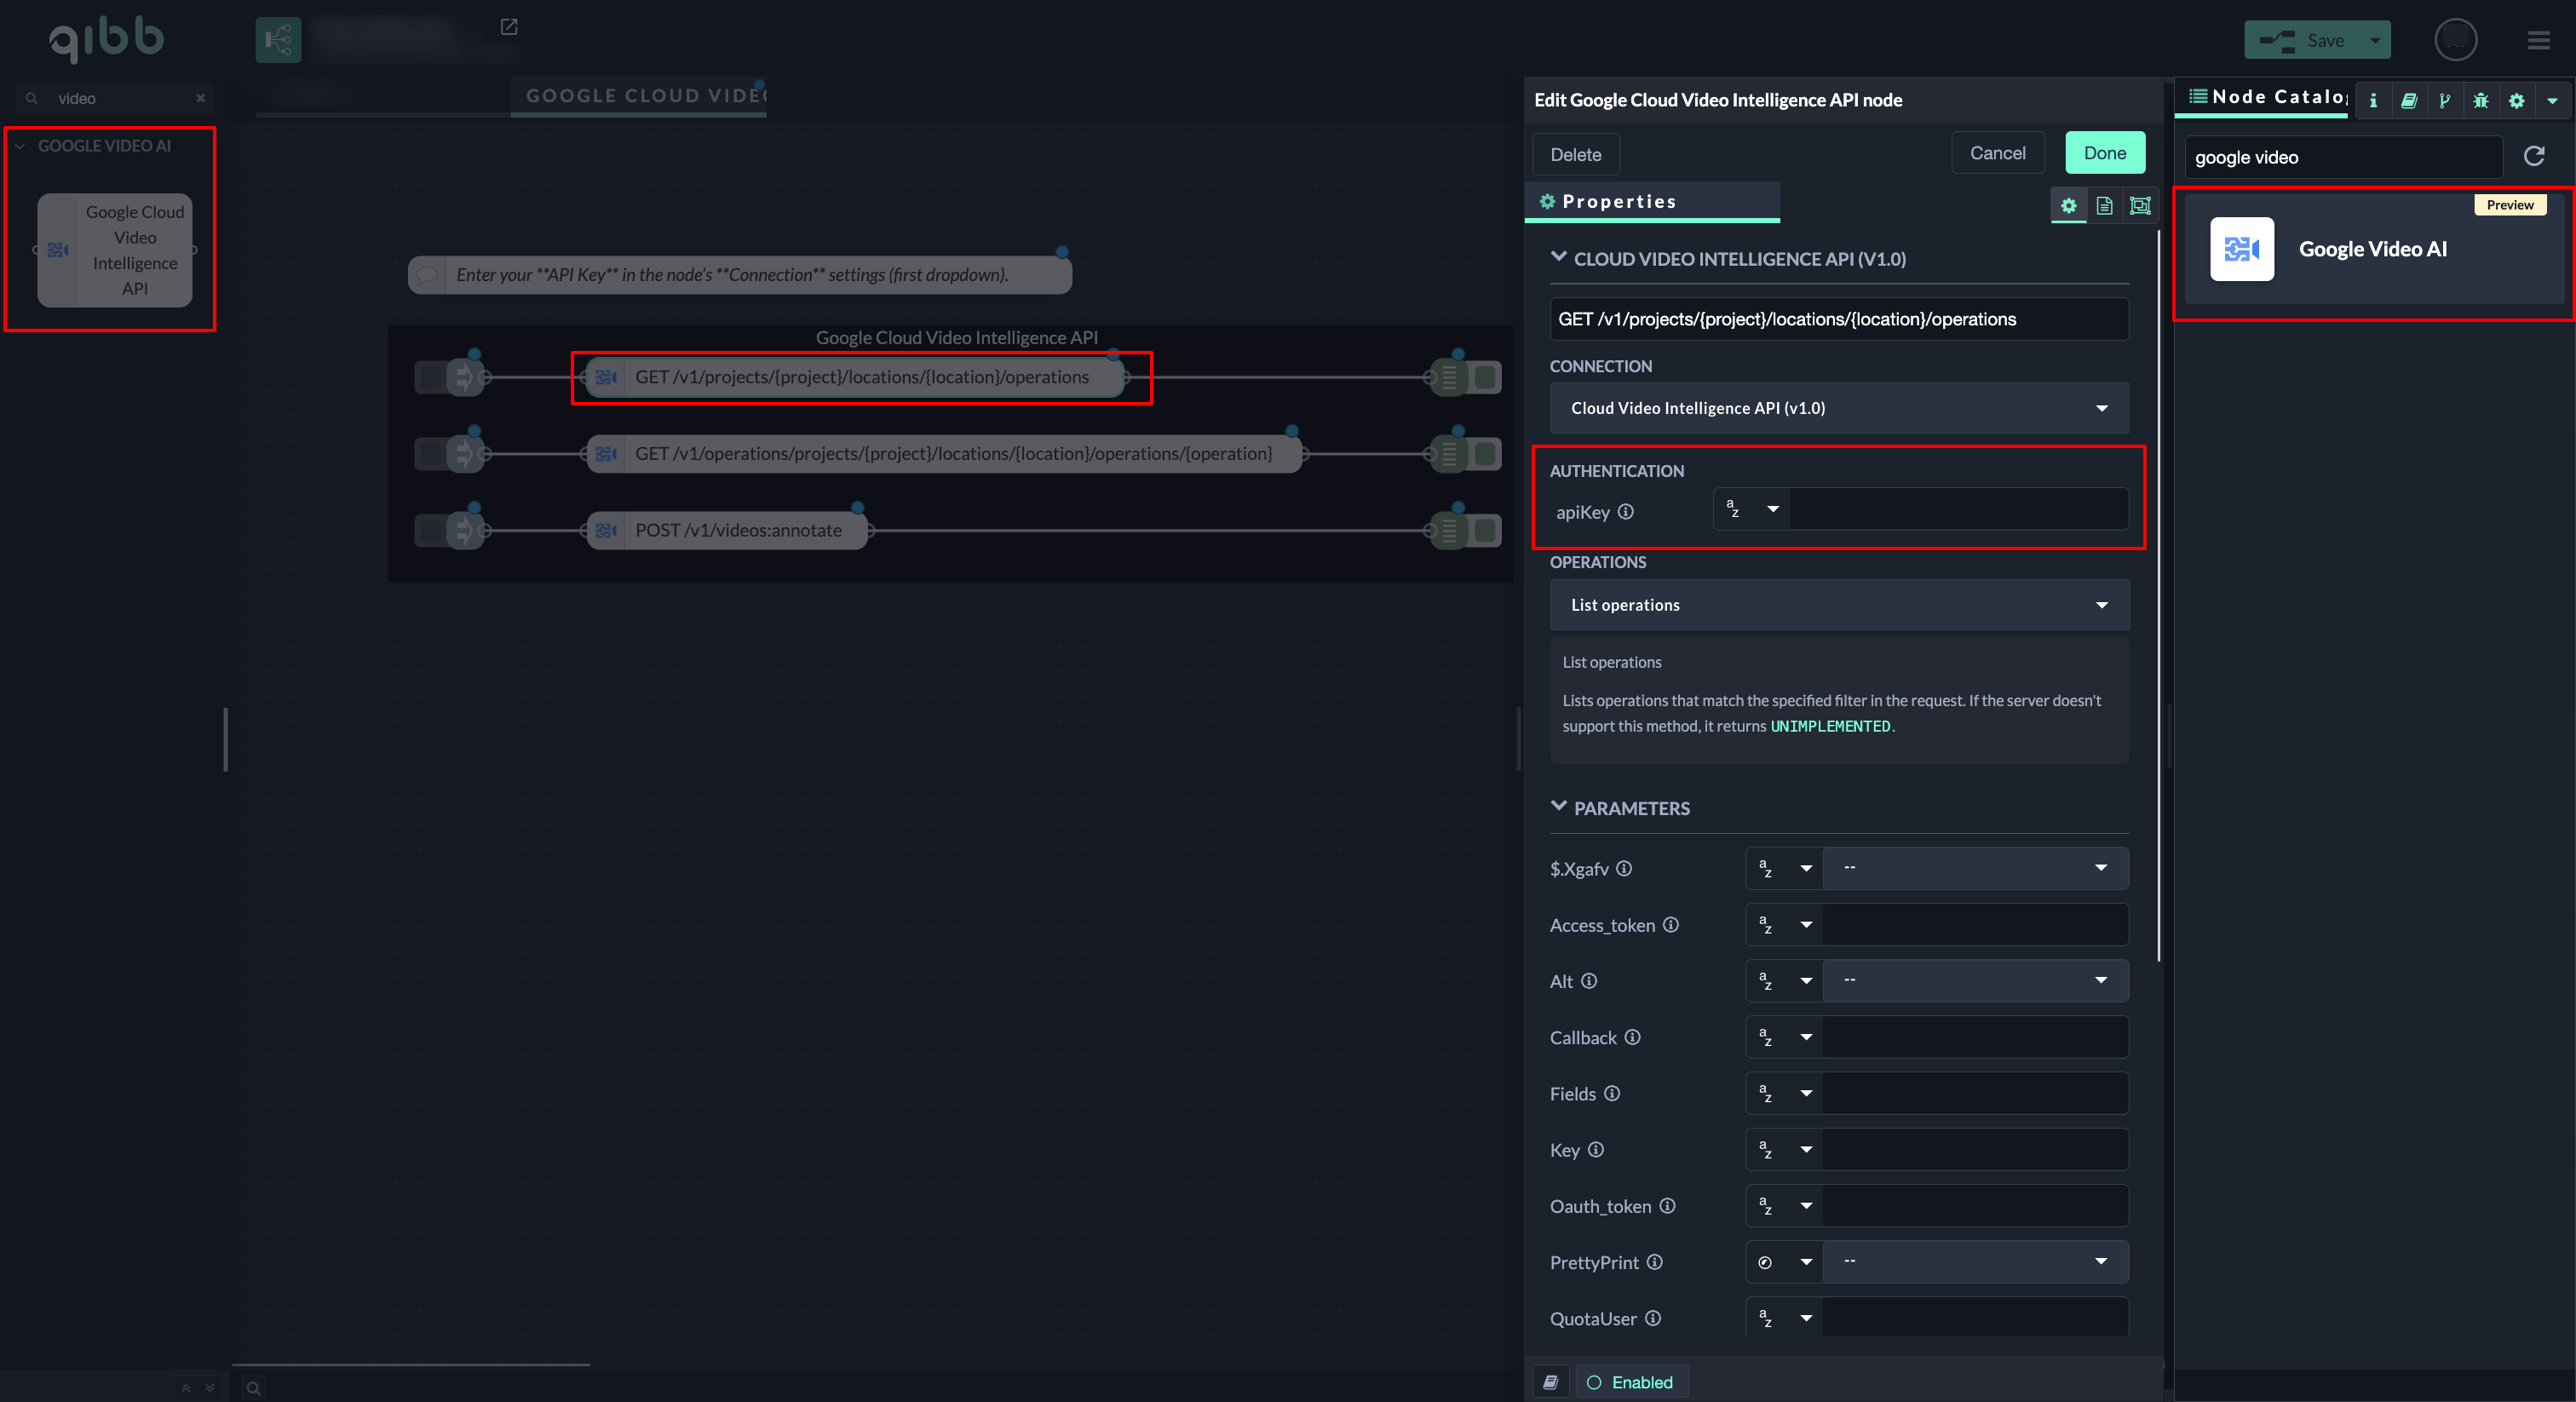Open the List operations dropdown
The height and width of the screenshot is (1402, 2576).
pyautogui.click(x=1838, y=605)
